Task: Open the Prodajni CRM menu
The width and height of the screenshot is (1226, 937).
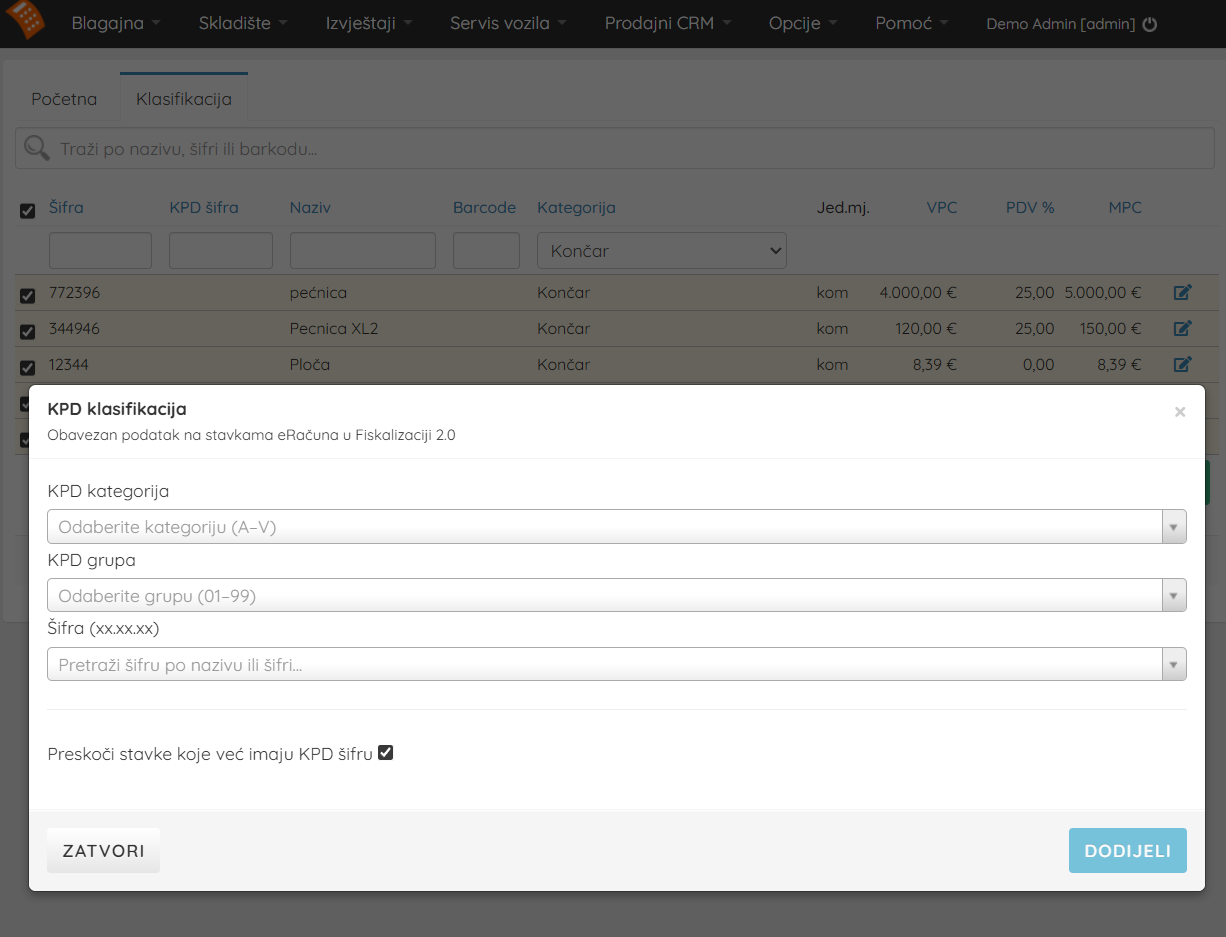Action: click(x=668, y=23)
